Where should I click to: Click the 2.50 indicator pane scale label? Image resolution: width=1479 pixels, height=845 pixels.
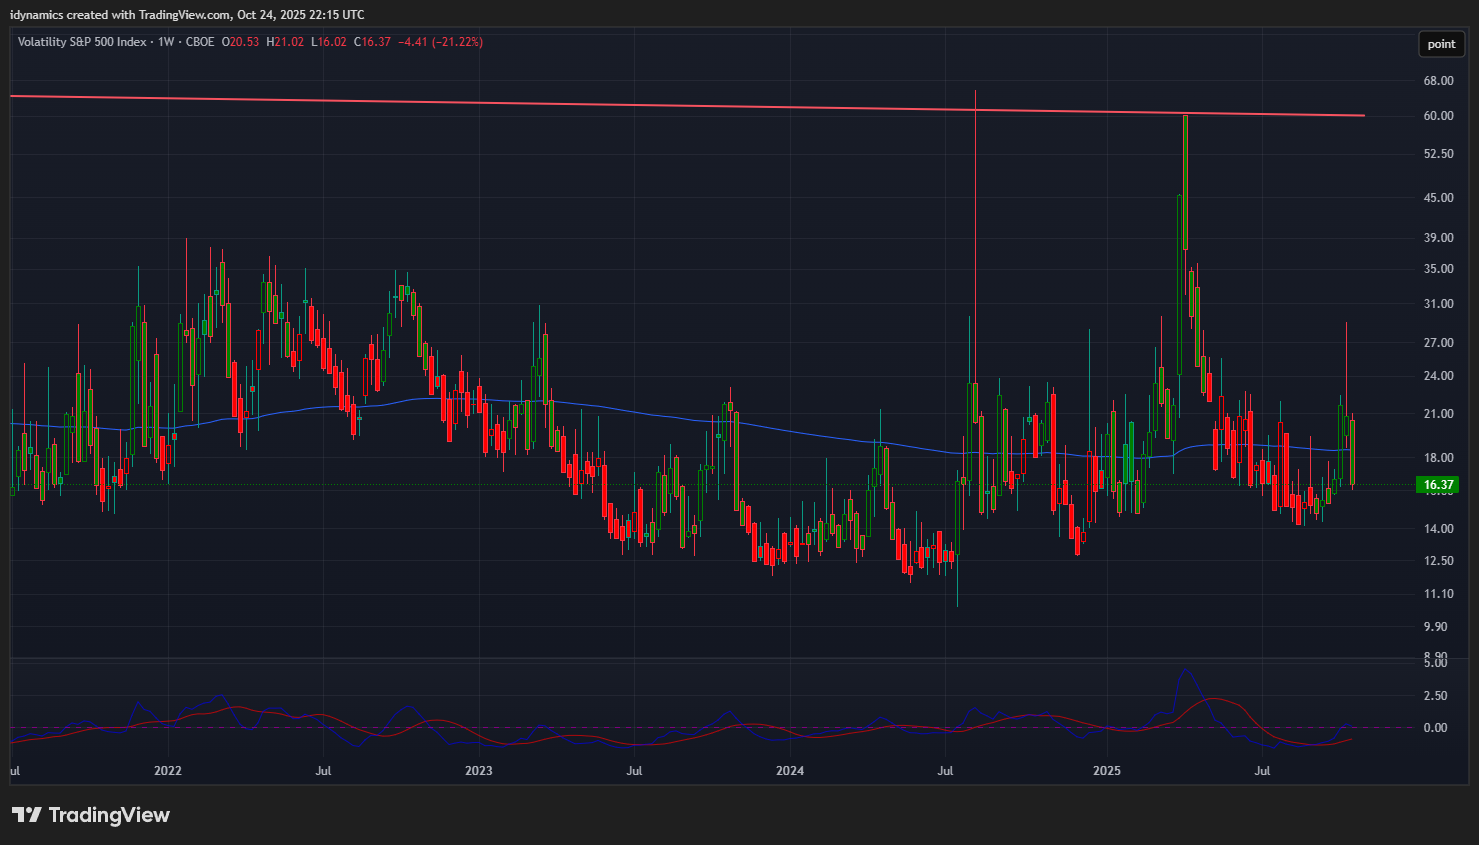click(1435, 696)
